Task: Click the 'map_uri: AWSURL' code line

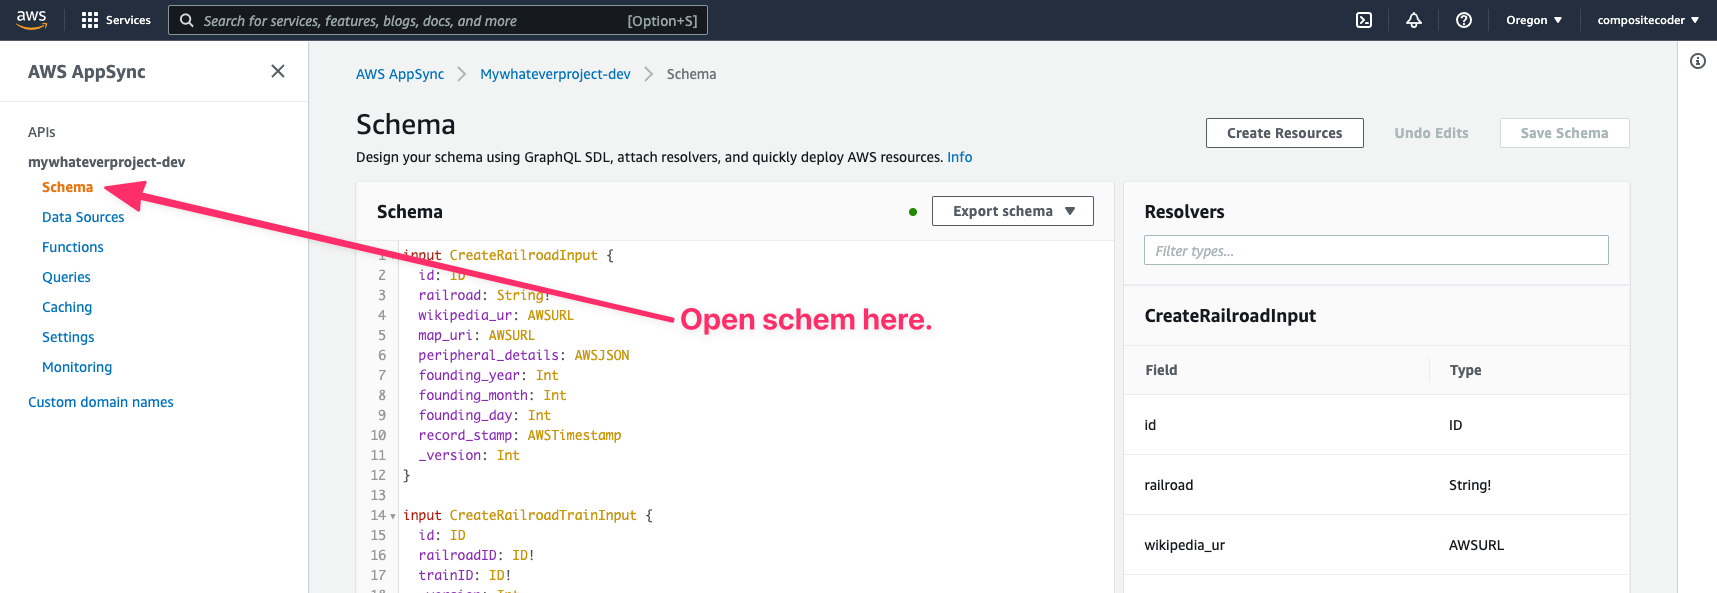Action: (477, 335)
